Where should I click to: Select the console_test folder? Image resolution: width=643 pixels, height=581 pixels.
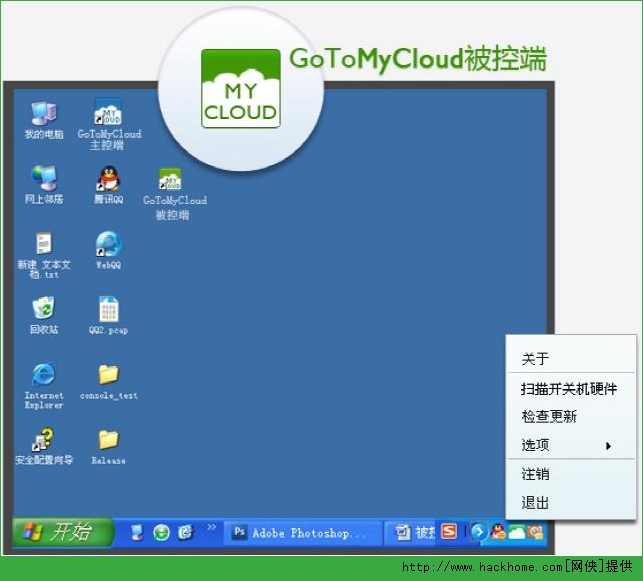pos(108,375)
